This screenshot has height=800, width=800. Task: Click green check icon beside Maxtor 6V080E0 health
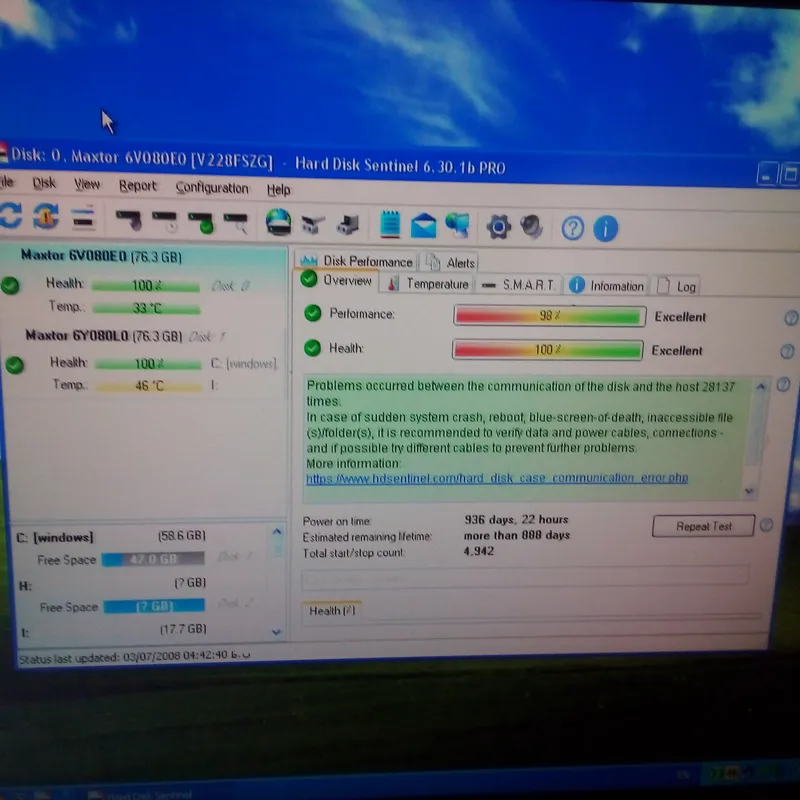click(10, 285)
